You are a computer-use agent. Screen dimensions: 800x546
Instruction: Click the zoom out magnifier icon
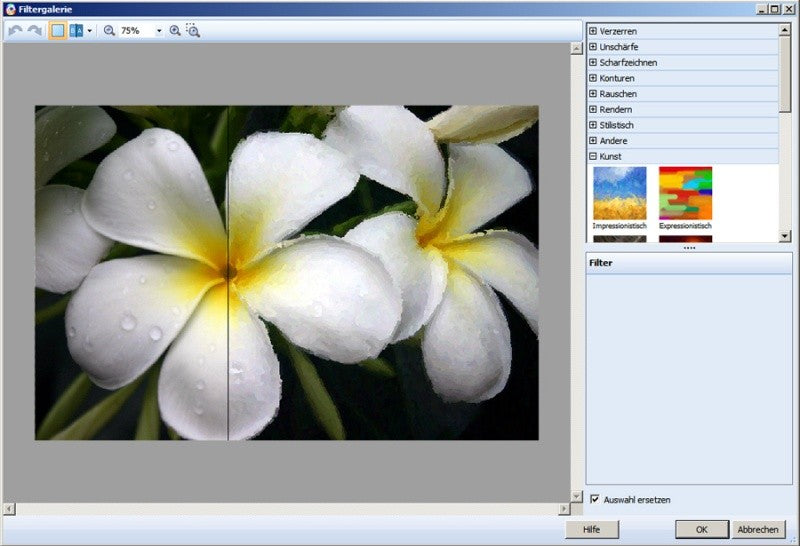coord(109,31)
